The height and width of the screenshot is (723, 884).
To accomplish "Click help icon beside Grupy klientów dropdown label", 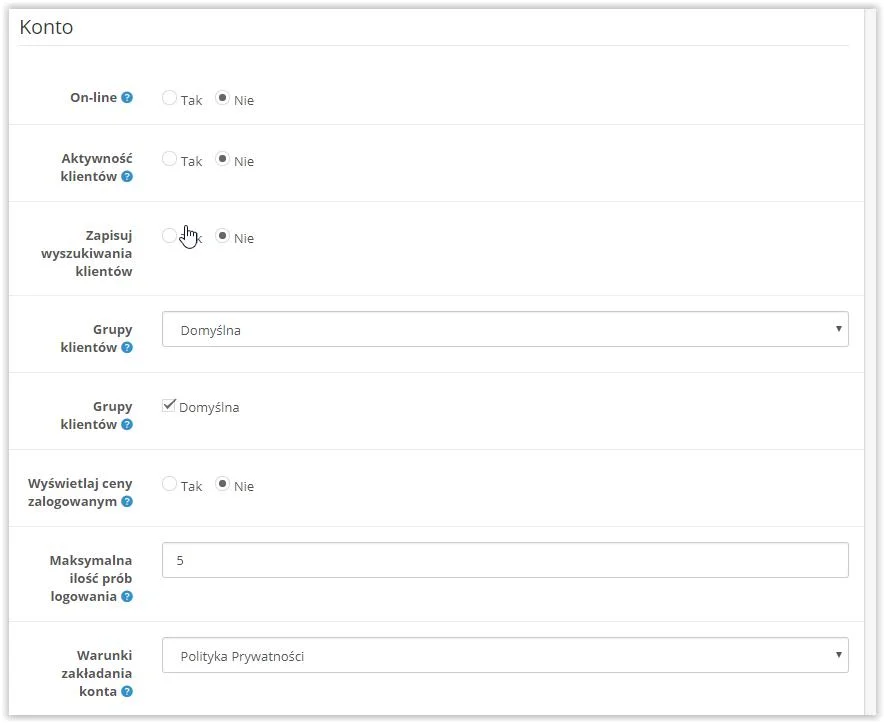I will (x=127, y=348).
